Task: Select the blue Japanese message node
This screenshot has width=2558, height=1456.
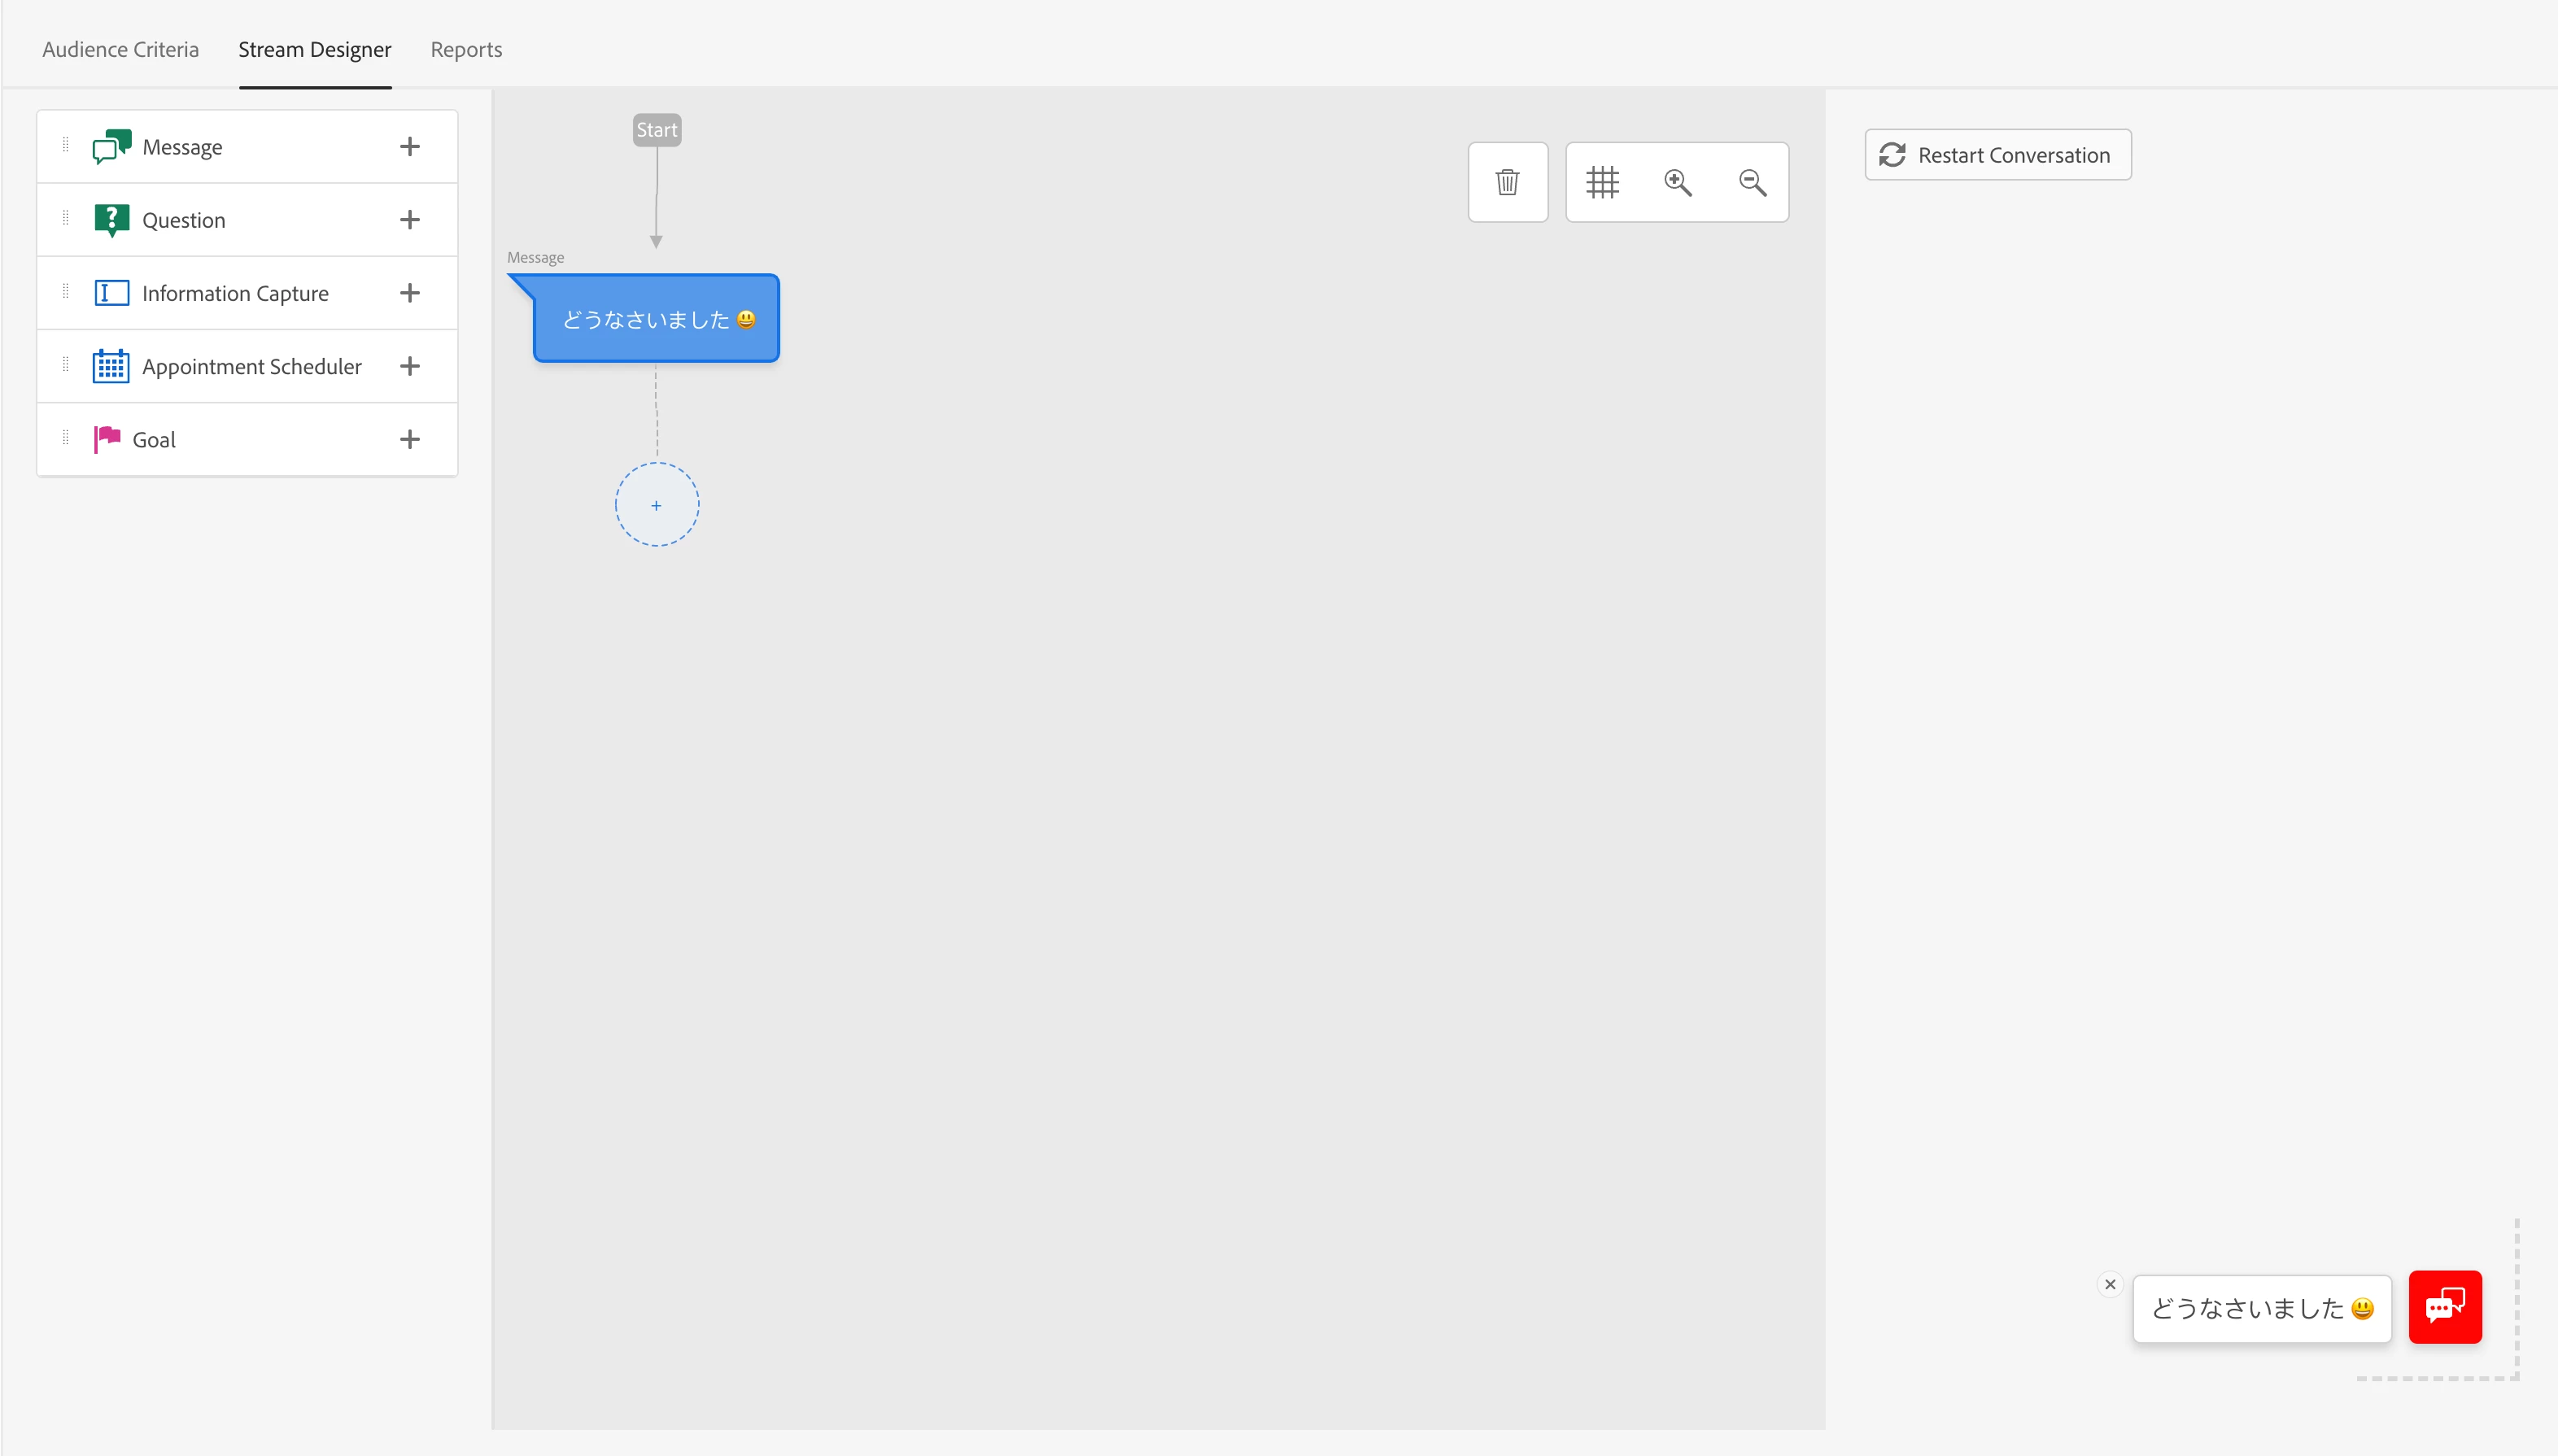Action: click(656, 319)
